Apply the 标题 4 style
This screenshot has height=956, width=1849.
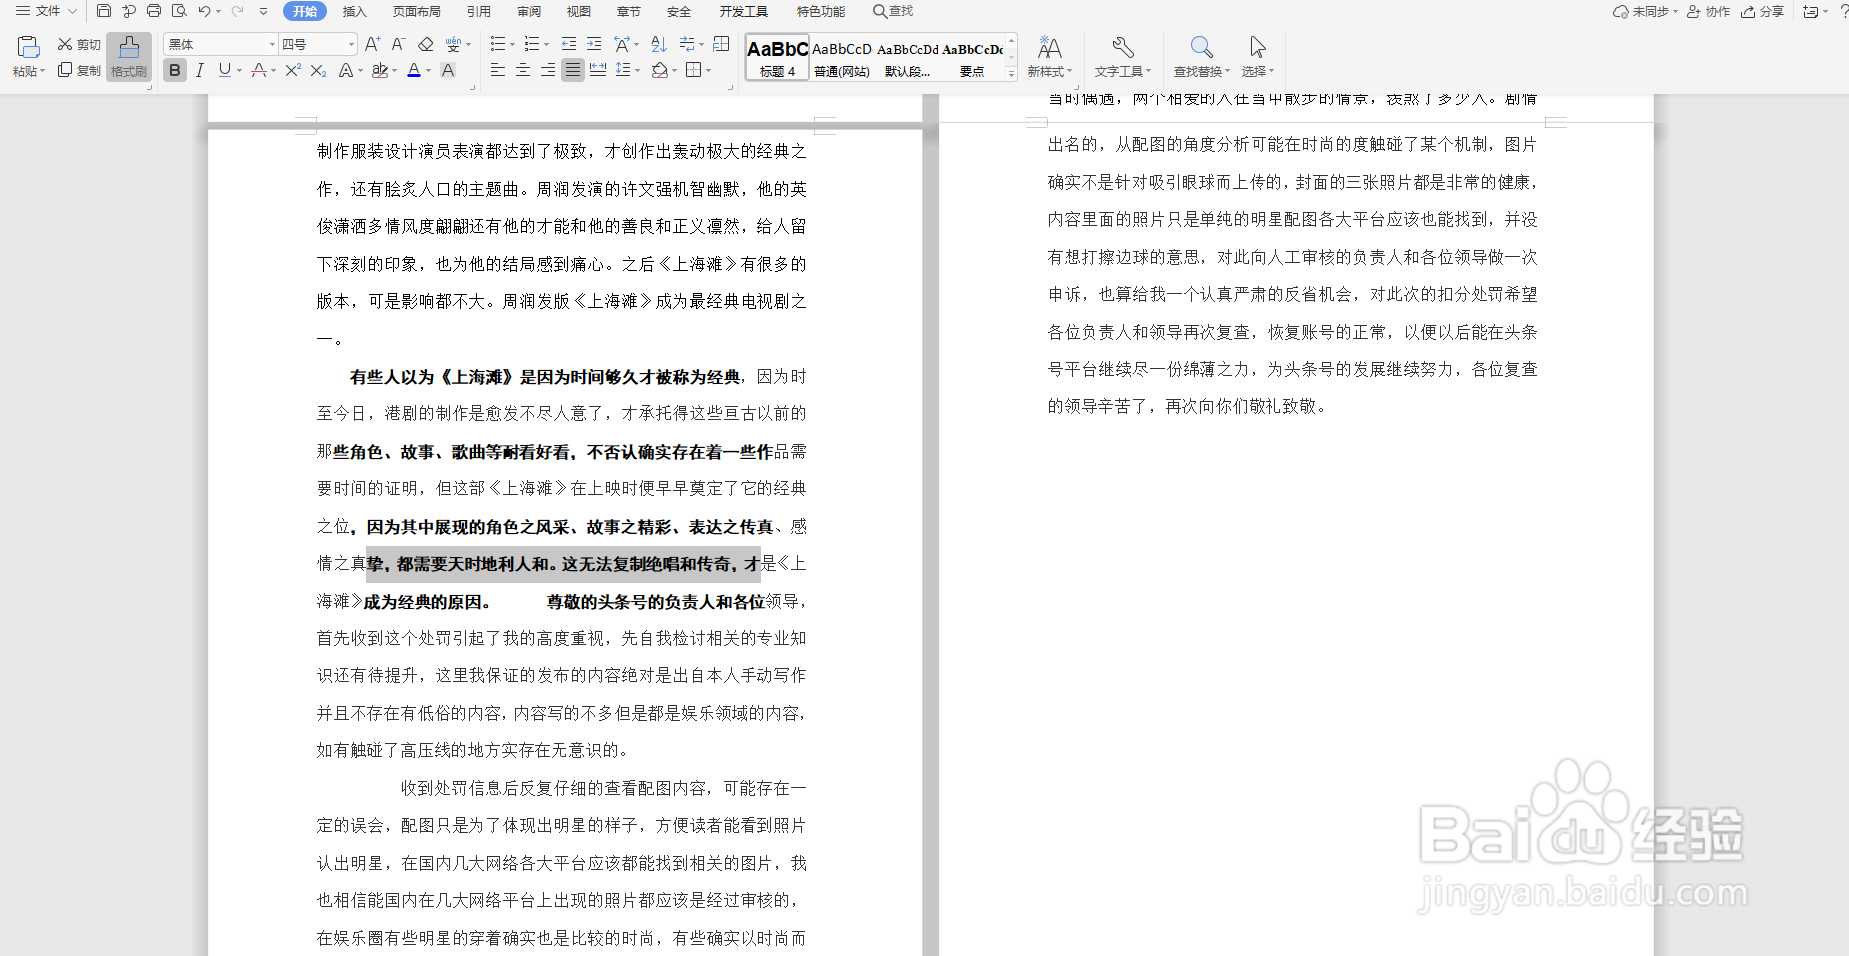click(776, 57)
